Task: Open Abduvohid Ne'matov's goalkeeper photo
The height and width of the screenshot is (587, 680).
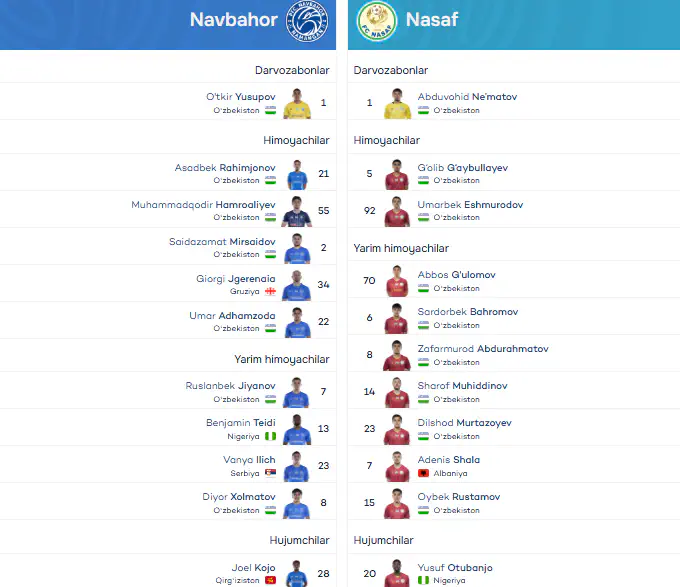Action: (397, 103)
